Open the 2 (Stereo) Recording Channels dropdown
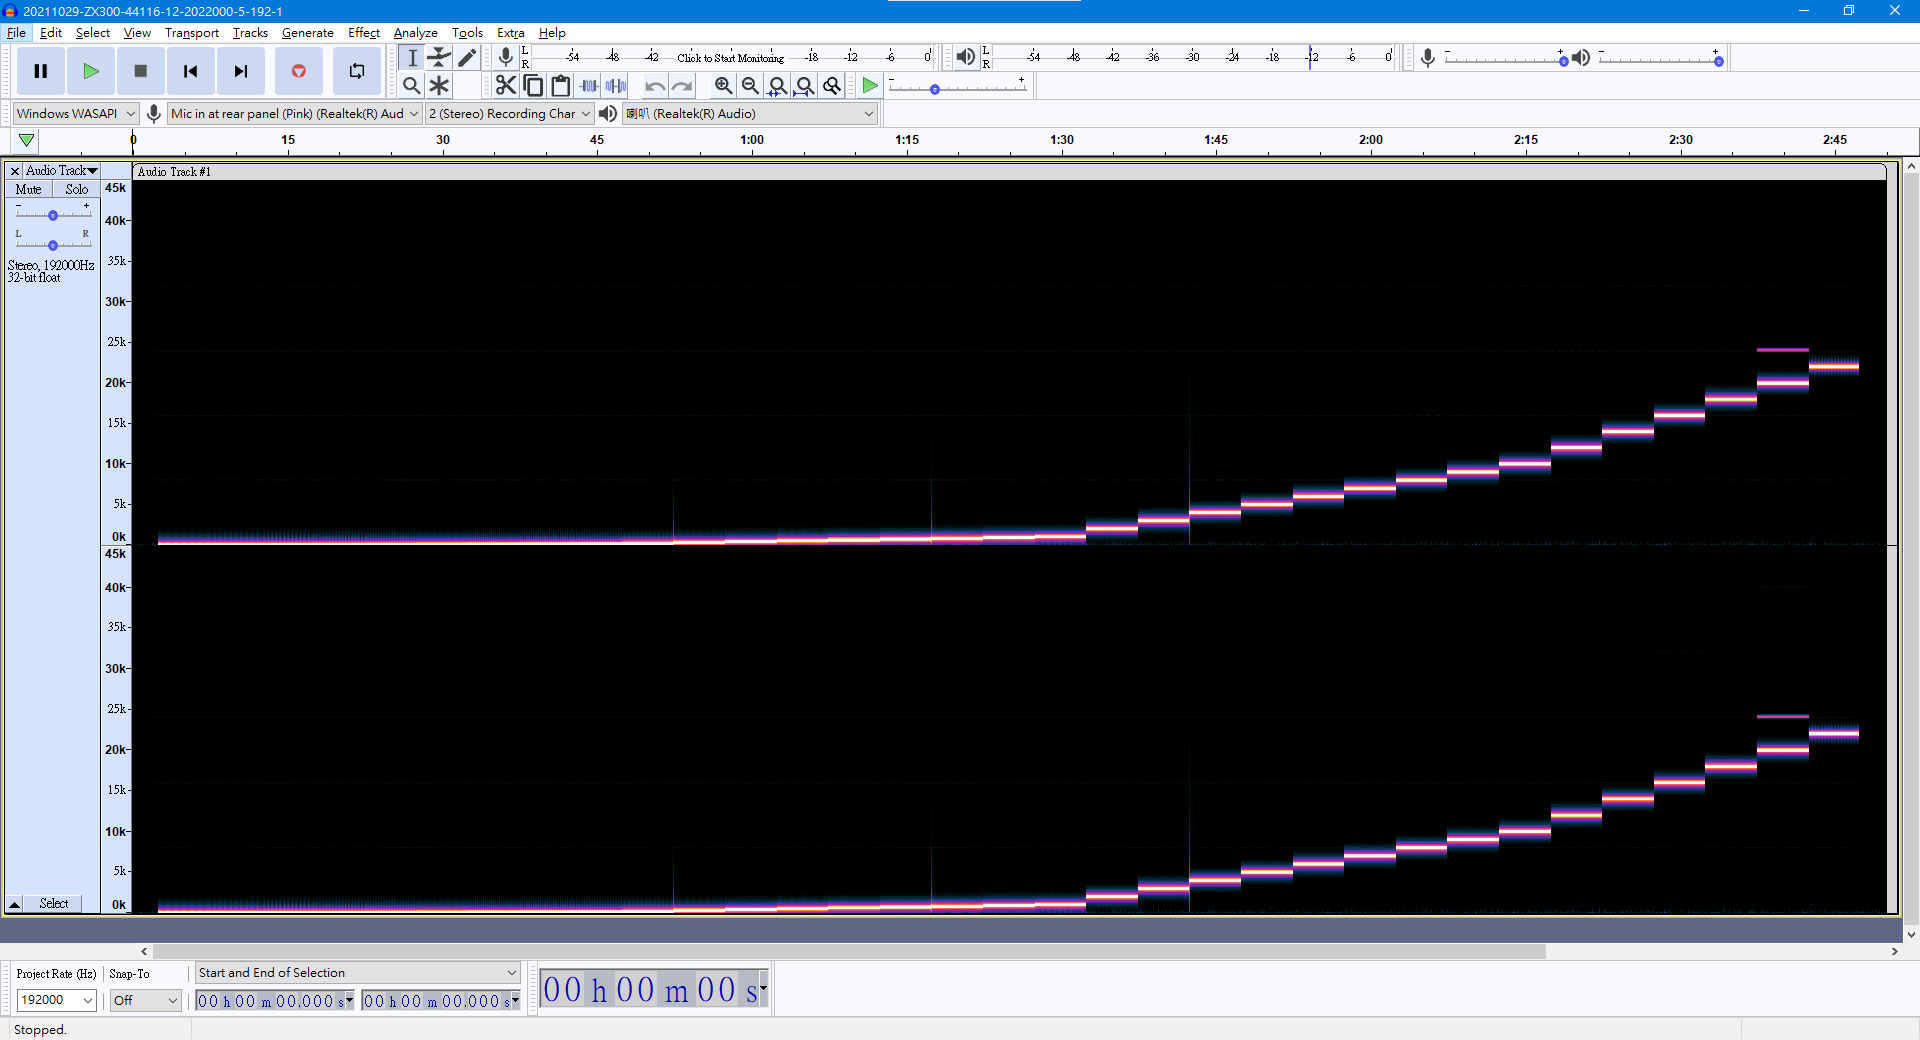Screen dimensions: 1920x1040 tap(509, 114)
